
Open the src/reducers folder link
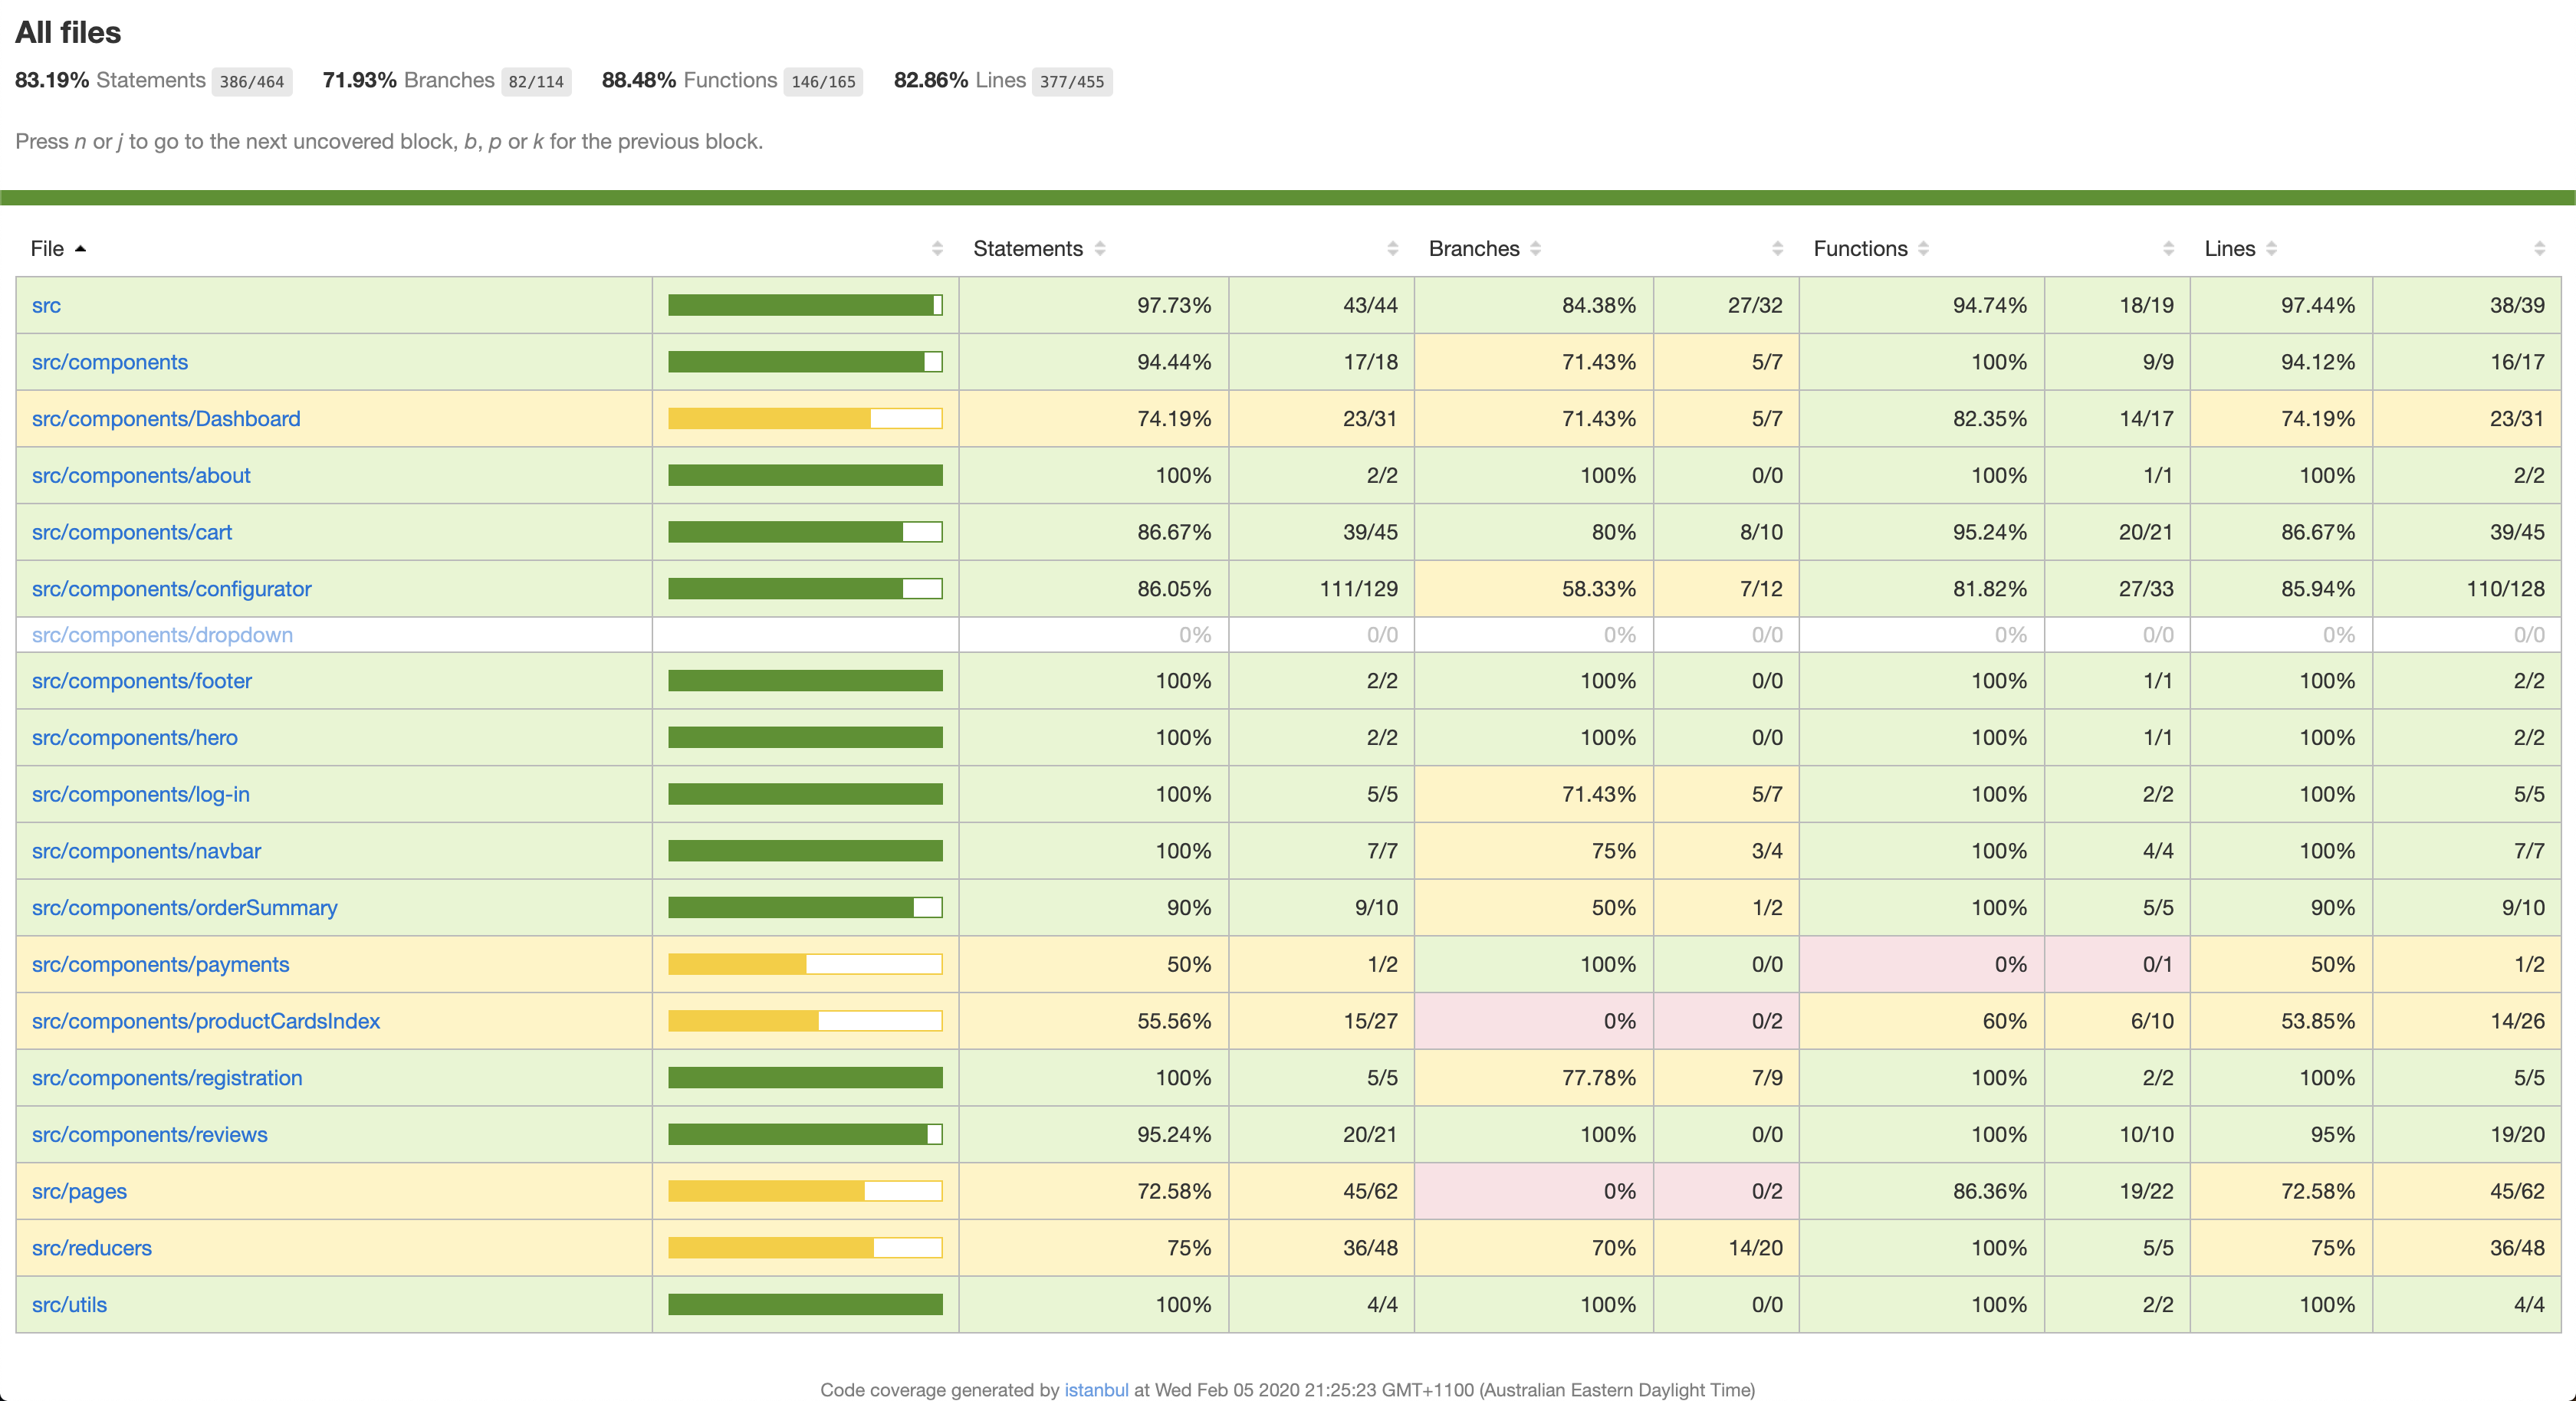coord(91,1248)
